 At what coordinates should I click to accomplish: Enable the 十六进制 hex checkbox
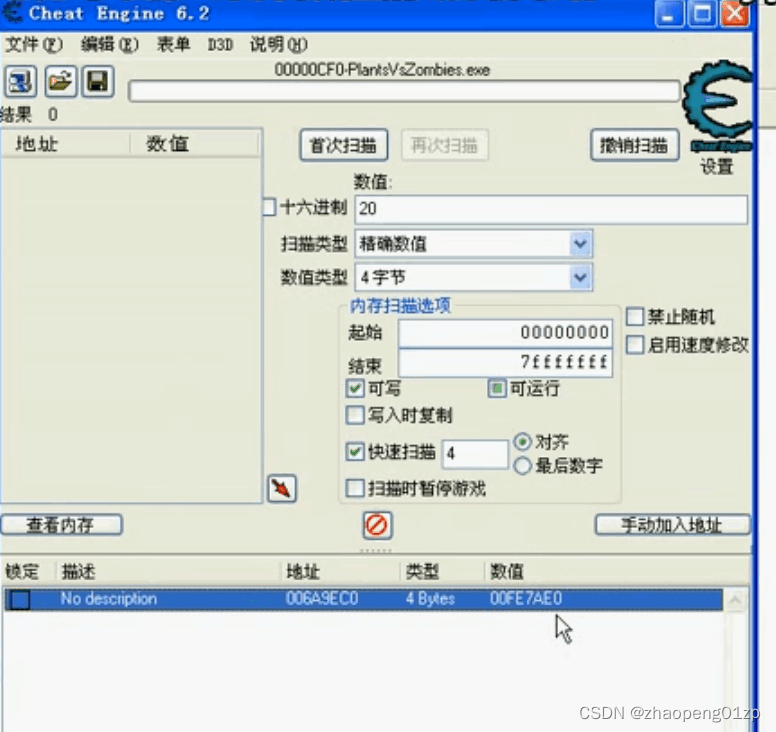[x=269, y=207]
